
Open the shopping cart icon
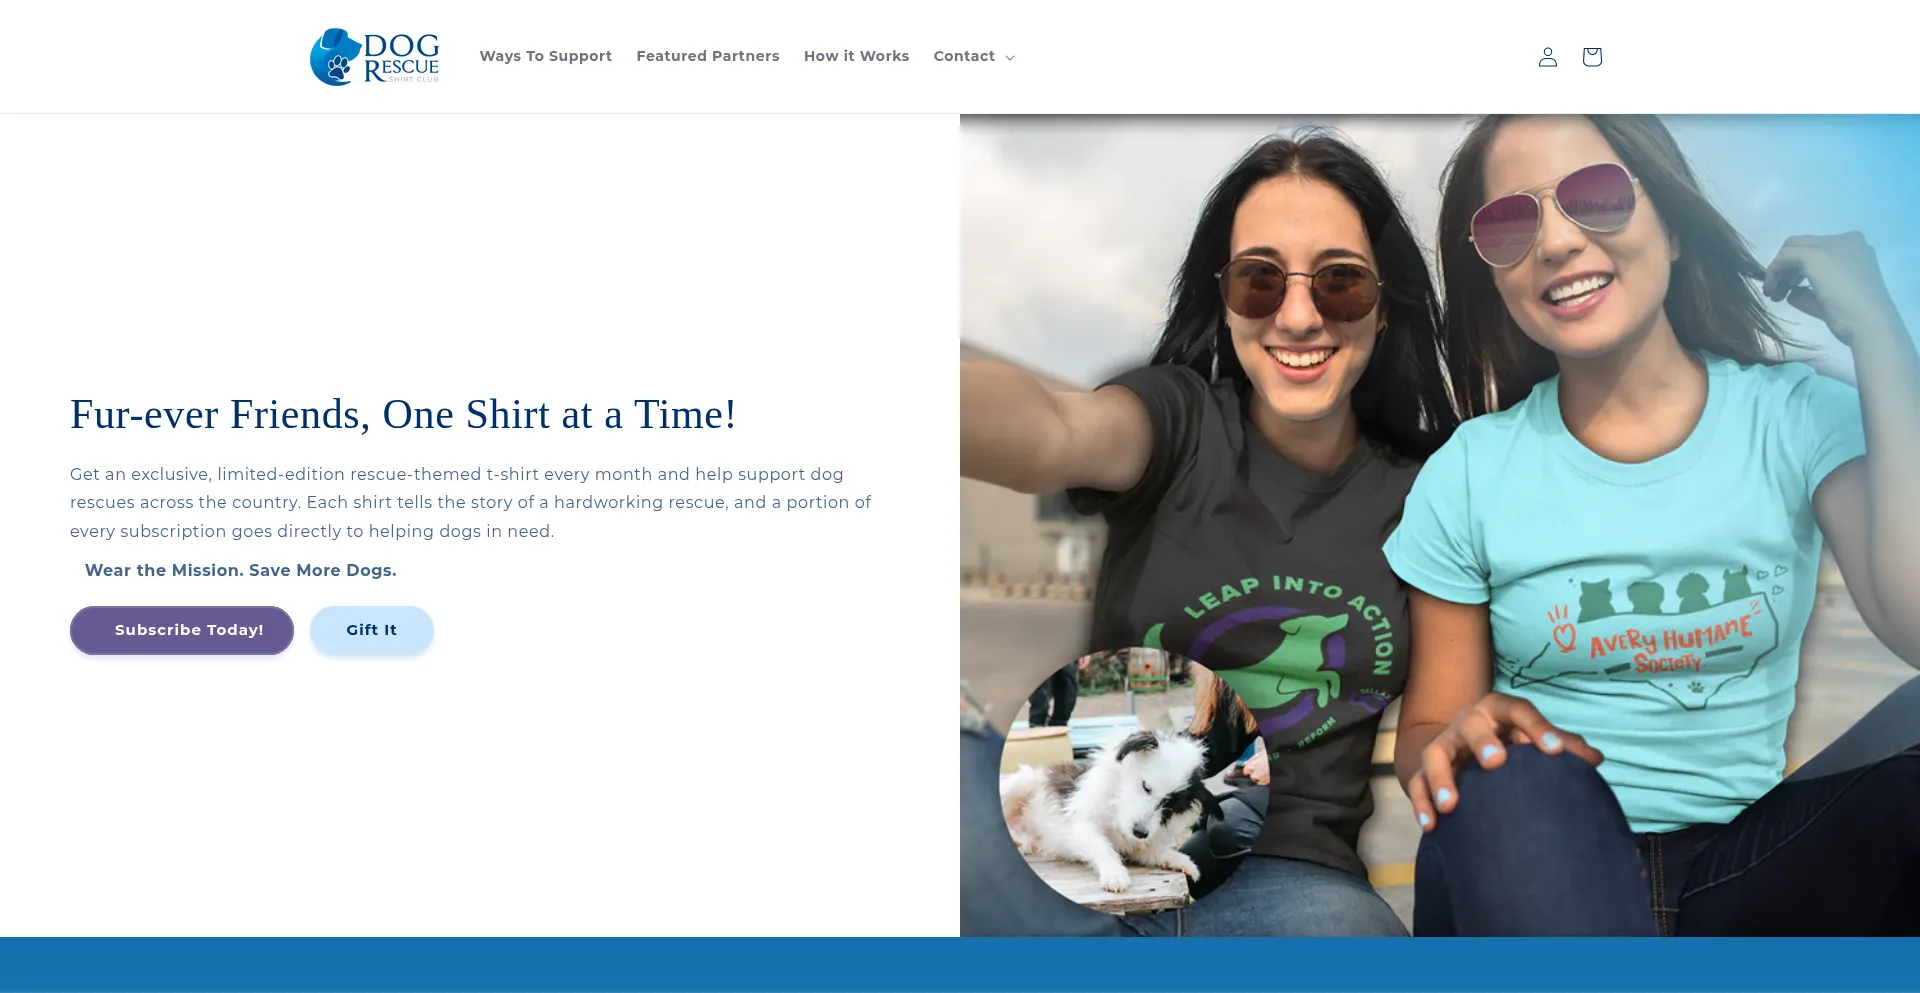click(x=1592, y=57)
